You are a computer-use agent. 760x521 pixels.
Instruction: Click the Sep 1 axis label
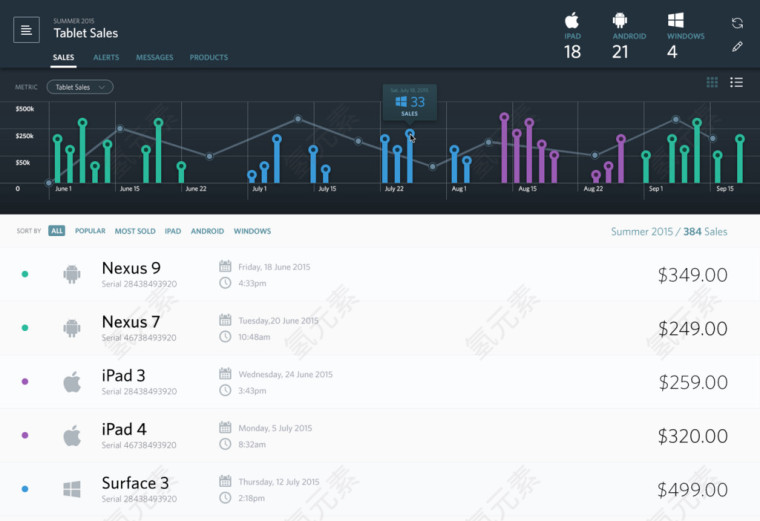pyautogui.click(x=656, y=189)
